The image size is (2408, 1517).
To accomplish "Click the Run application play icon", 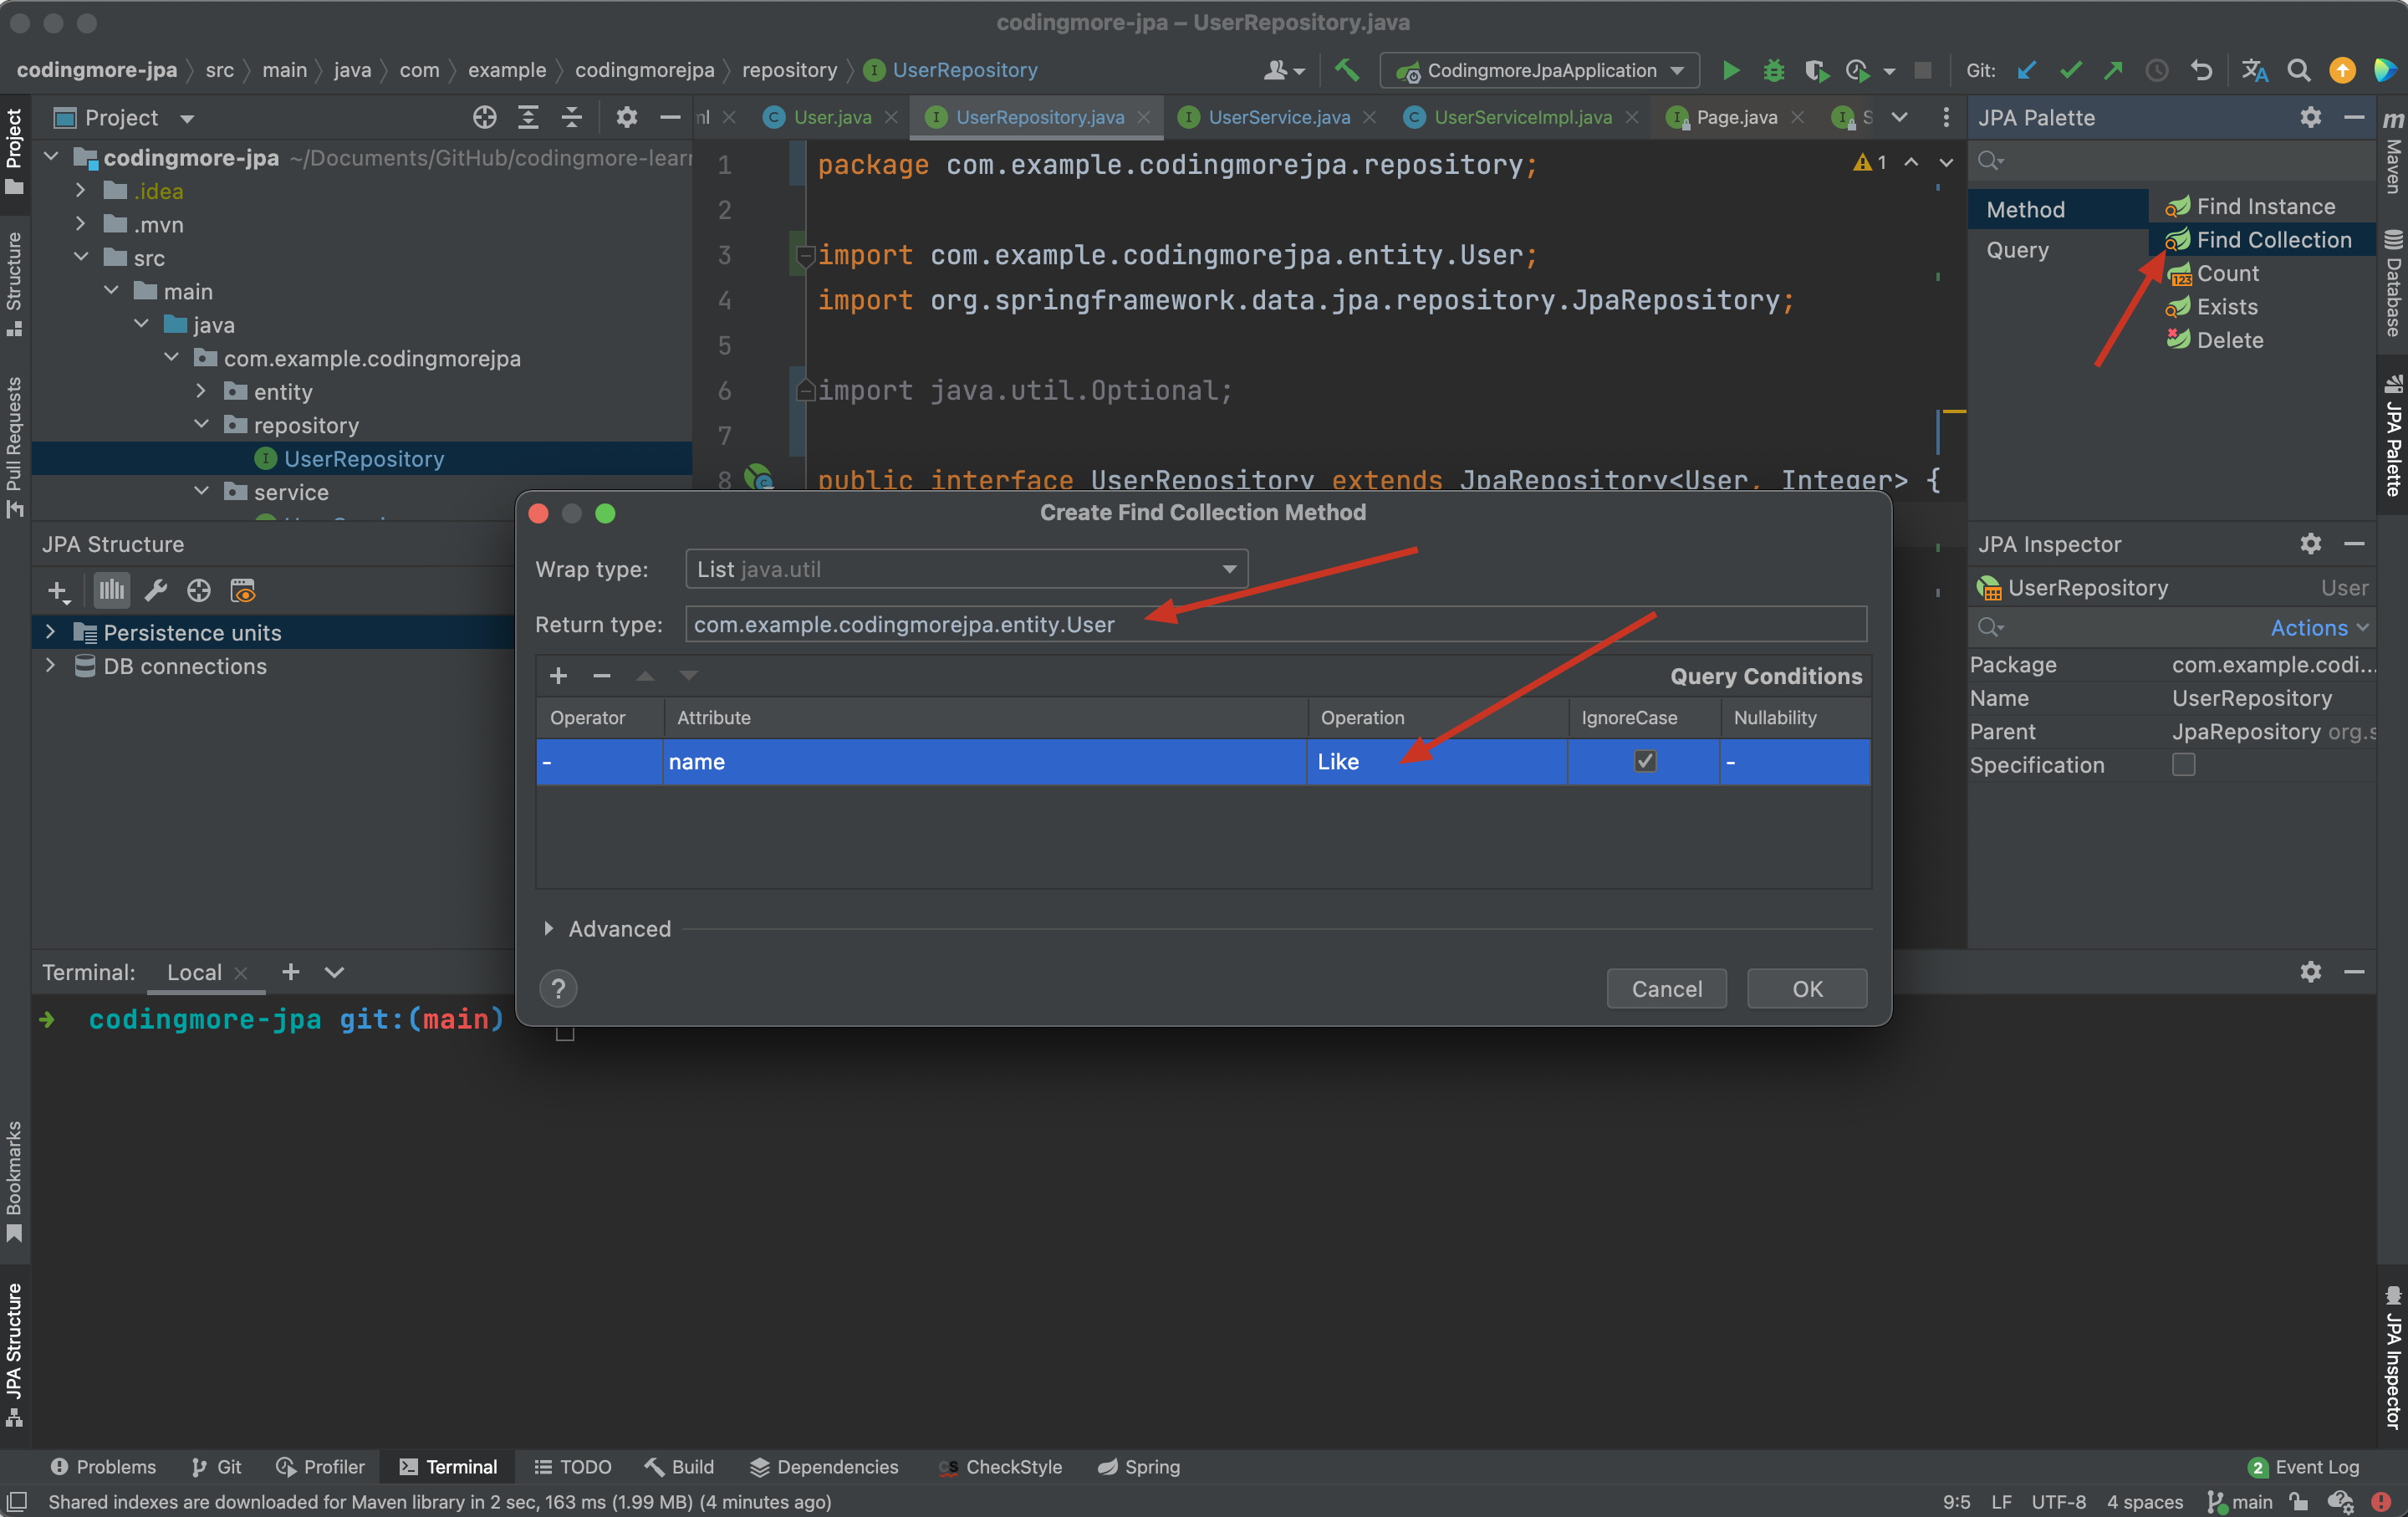I will tap(1730, 70).
